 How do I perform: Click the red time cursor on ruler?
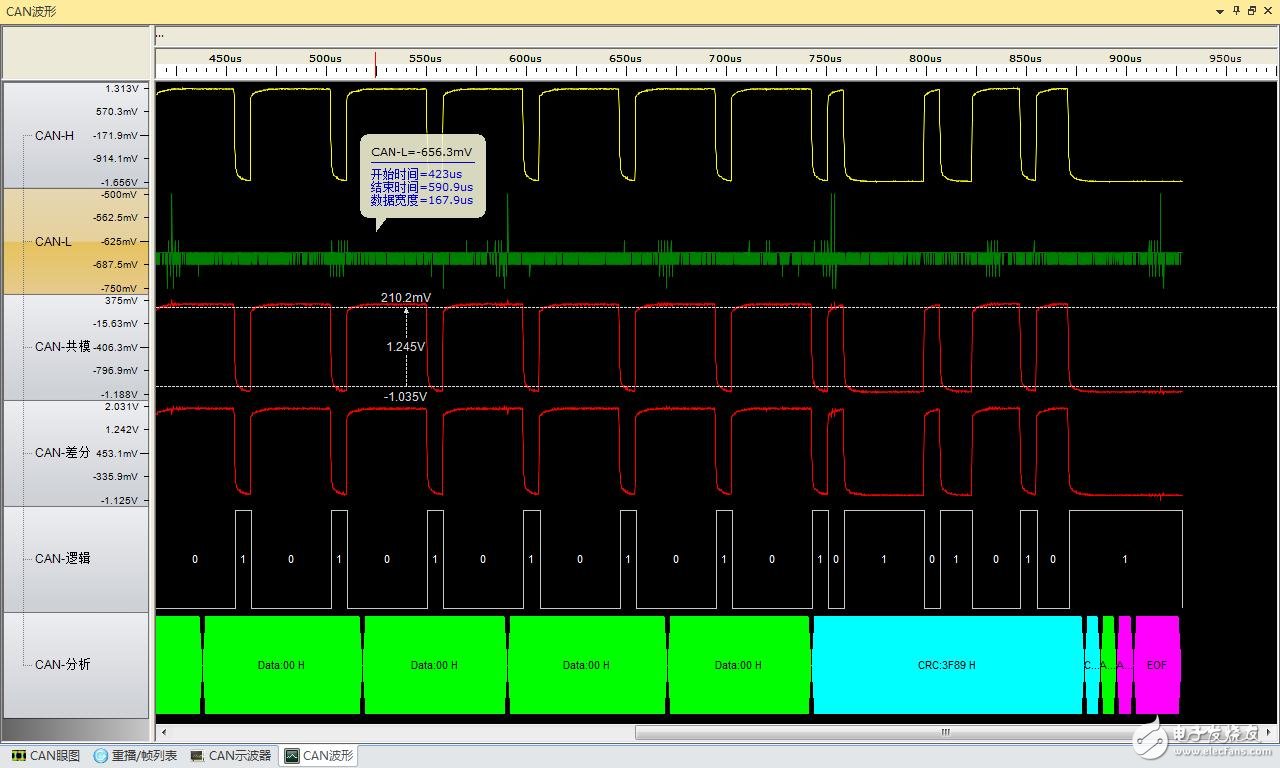pos(376,64)
